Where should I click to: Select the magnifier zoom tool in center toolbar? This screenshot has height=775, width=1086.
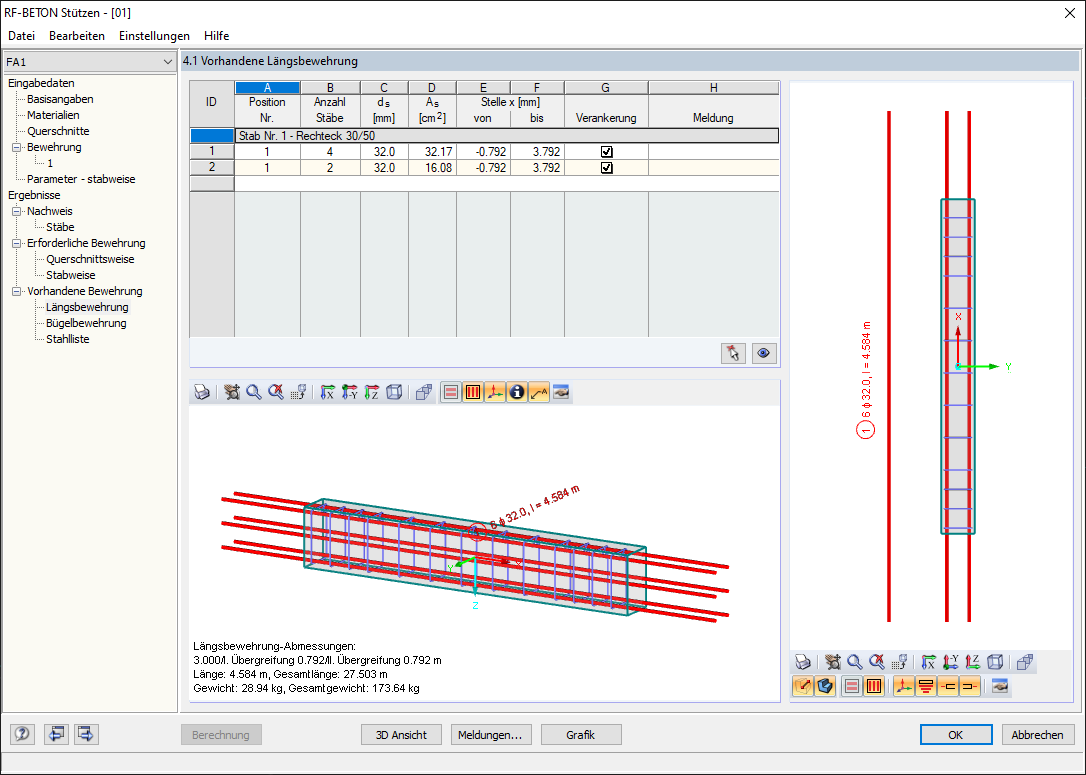click(253, 393)
